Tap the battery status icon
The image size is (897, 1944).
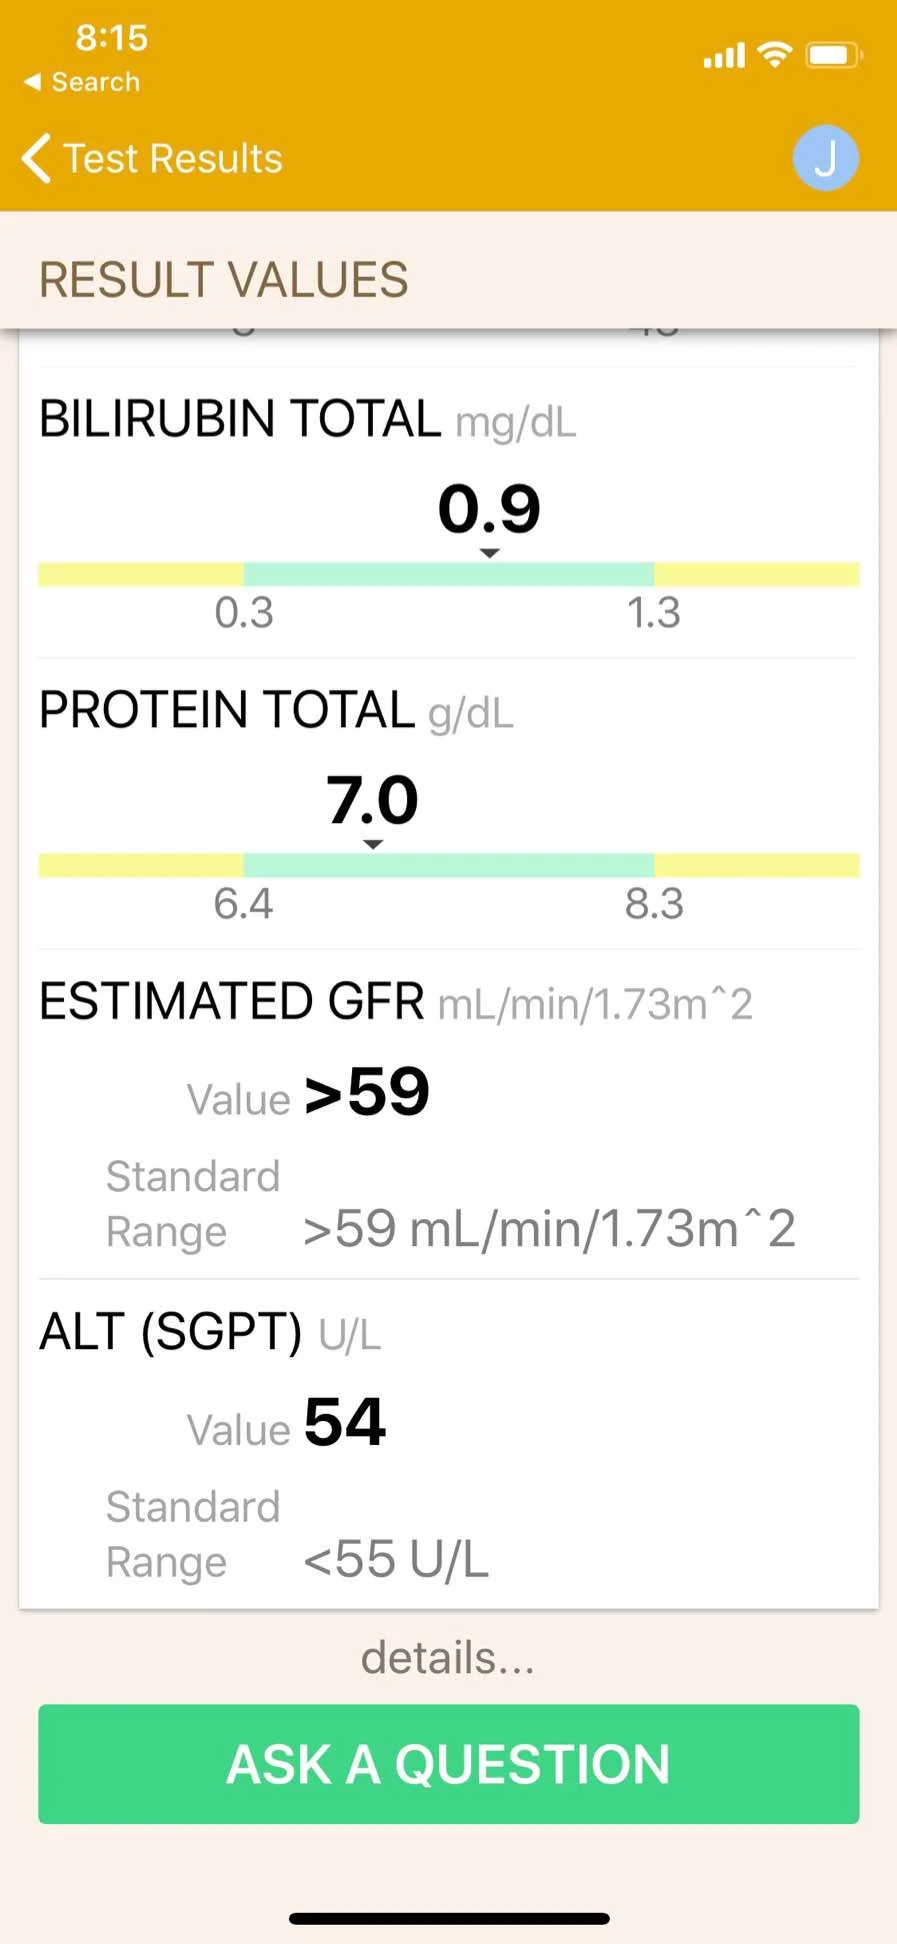click(x=834, y=54)
